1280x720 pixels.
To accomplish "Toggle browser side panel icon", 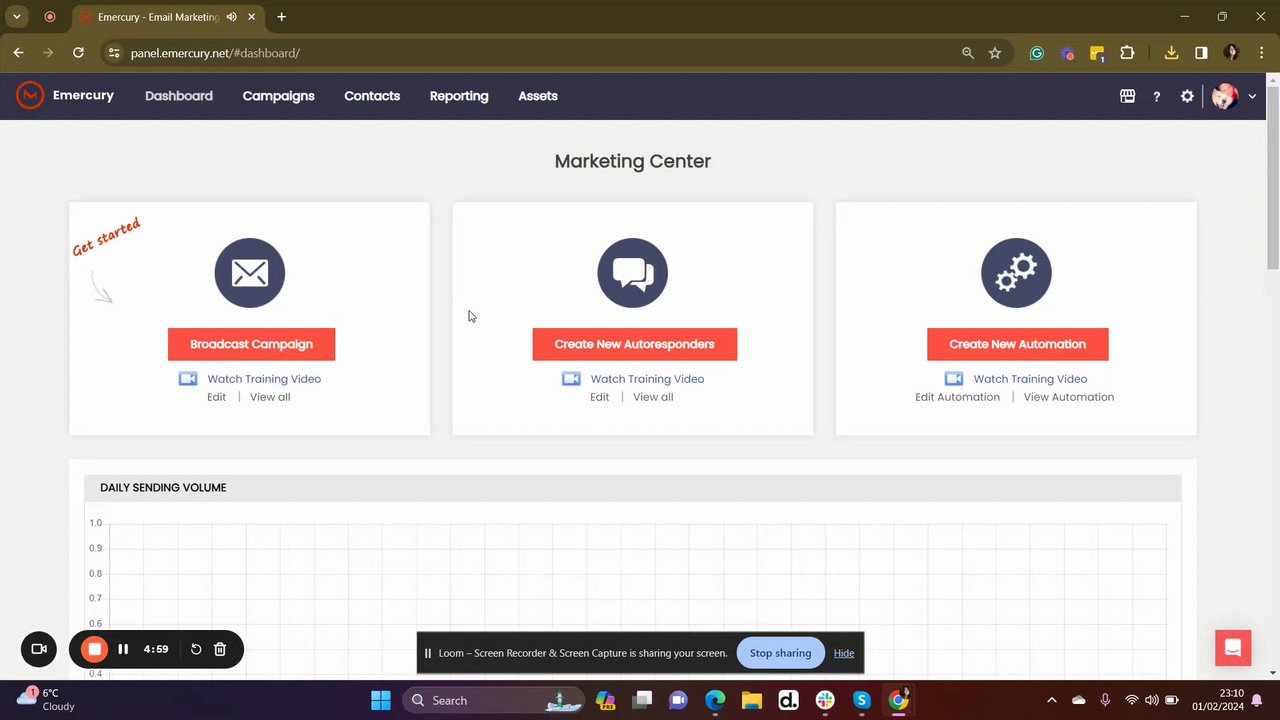I will pyautogui.click(x=1201, y=53).
